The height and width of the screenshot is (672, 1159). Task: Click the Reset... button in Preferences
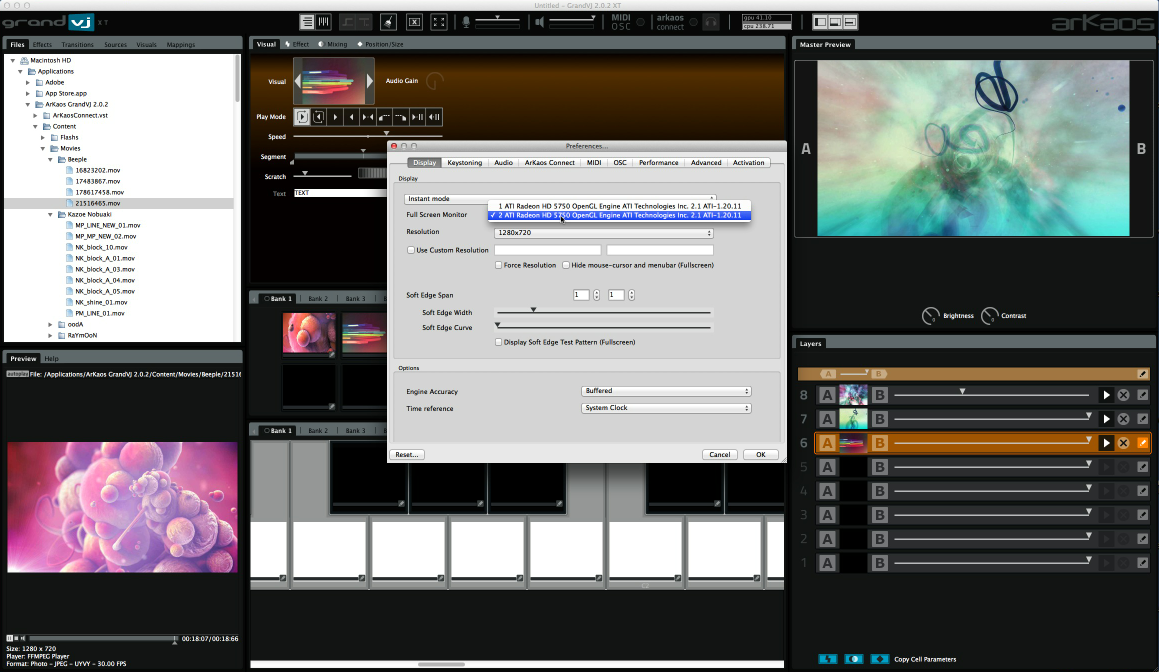[x=407, y=455]
